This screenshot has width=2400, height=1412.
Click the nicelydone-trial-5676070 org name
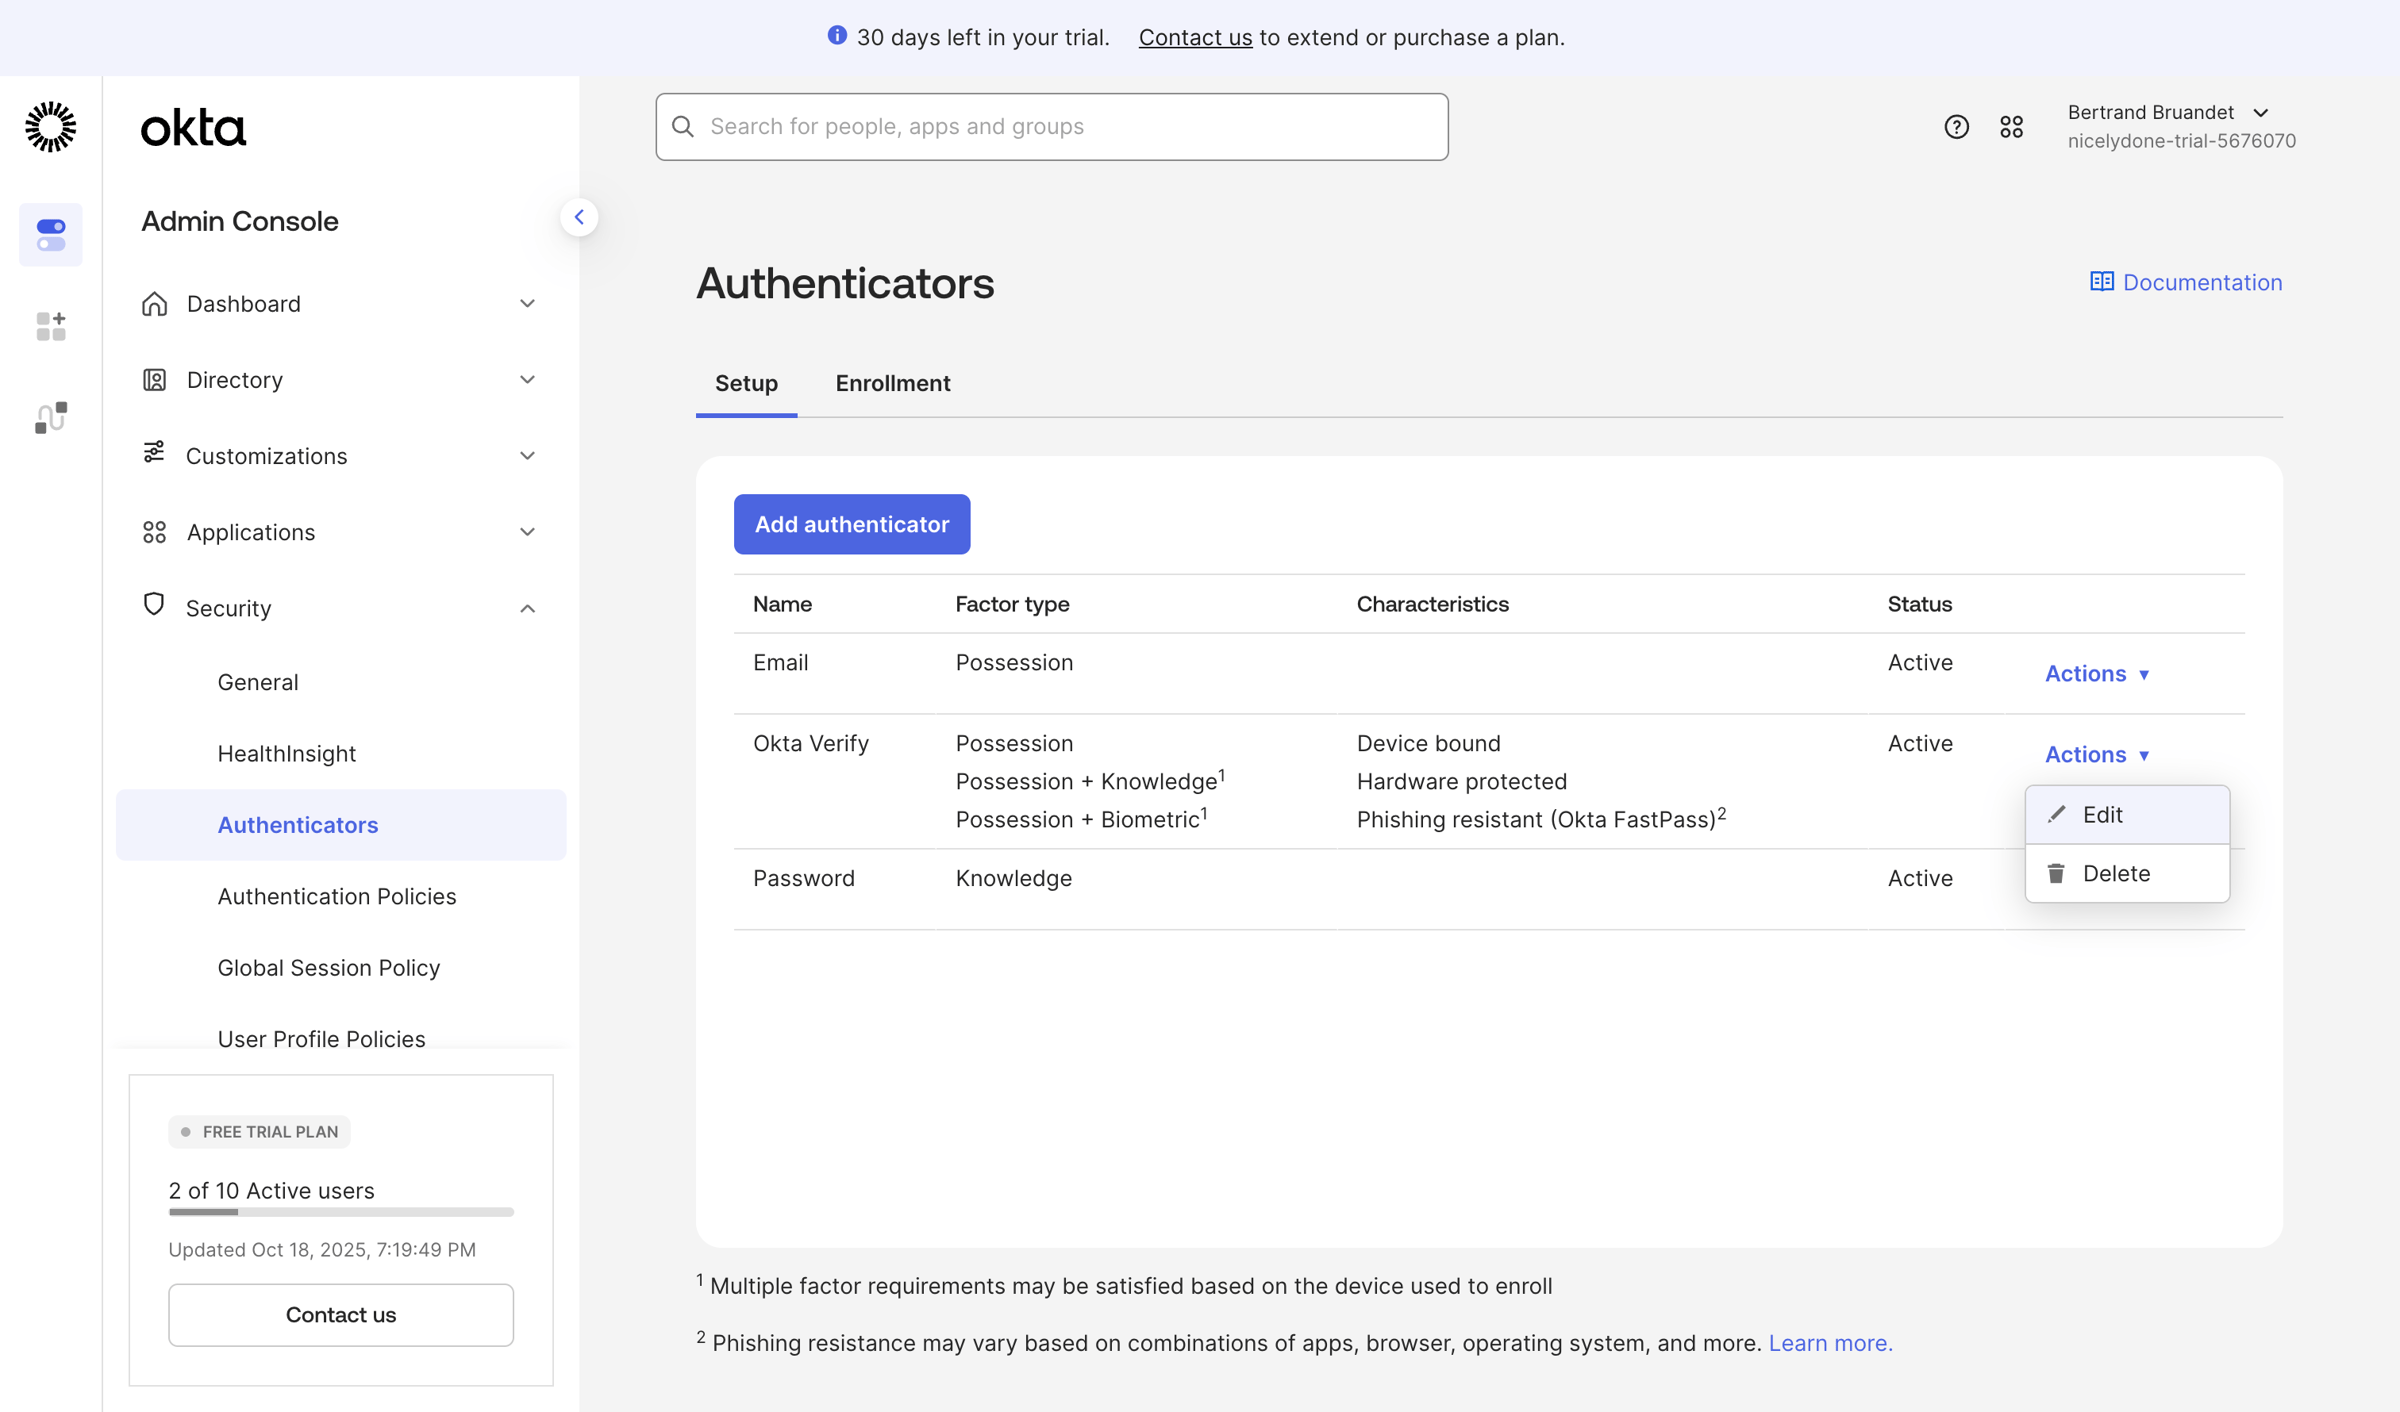coord(2181,141)
